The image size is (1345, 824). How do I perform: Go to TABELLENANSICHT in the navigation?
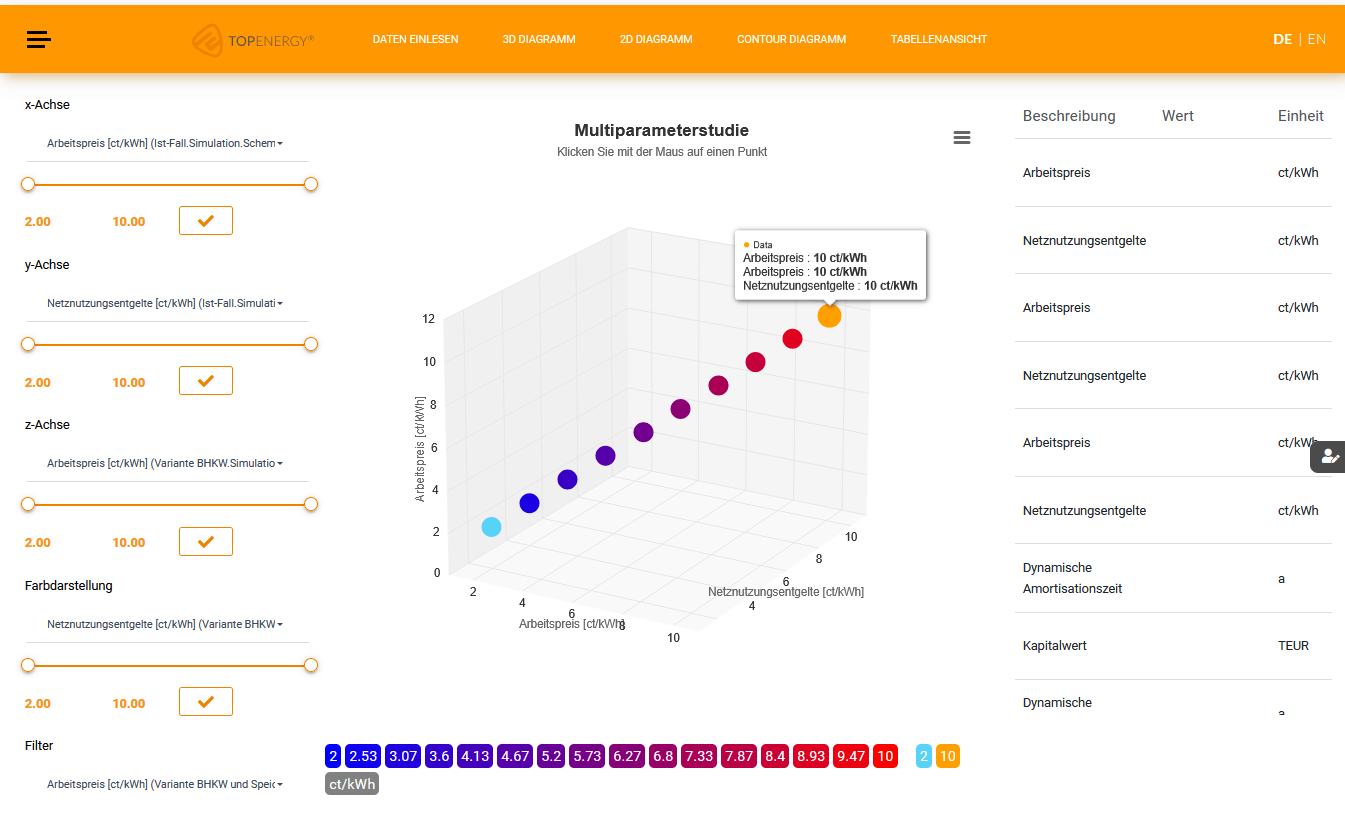pos(938,40)
